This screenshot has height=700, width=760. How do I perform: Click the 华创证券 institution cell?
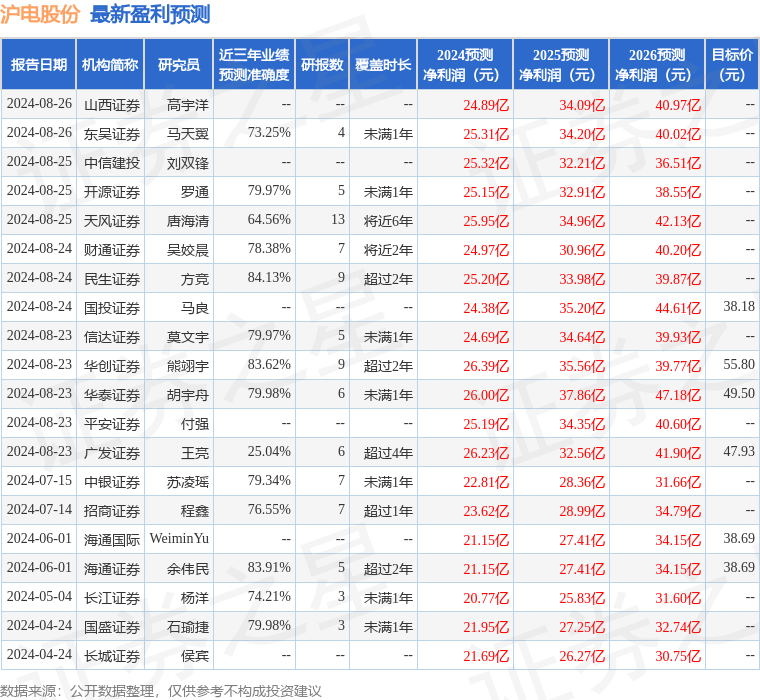click(112, 366)
